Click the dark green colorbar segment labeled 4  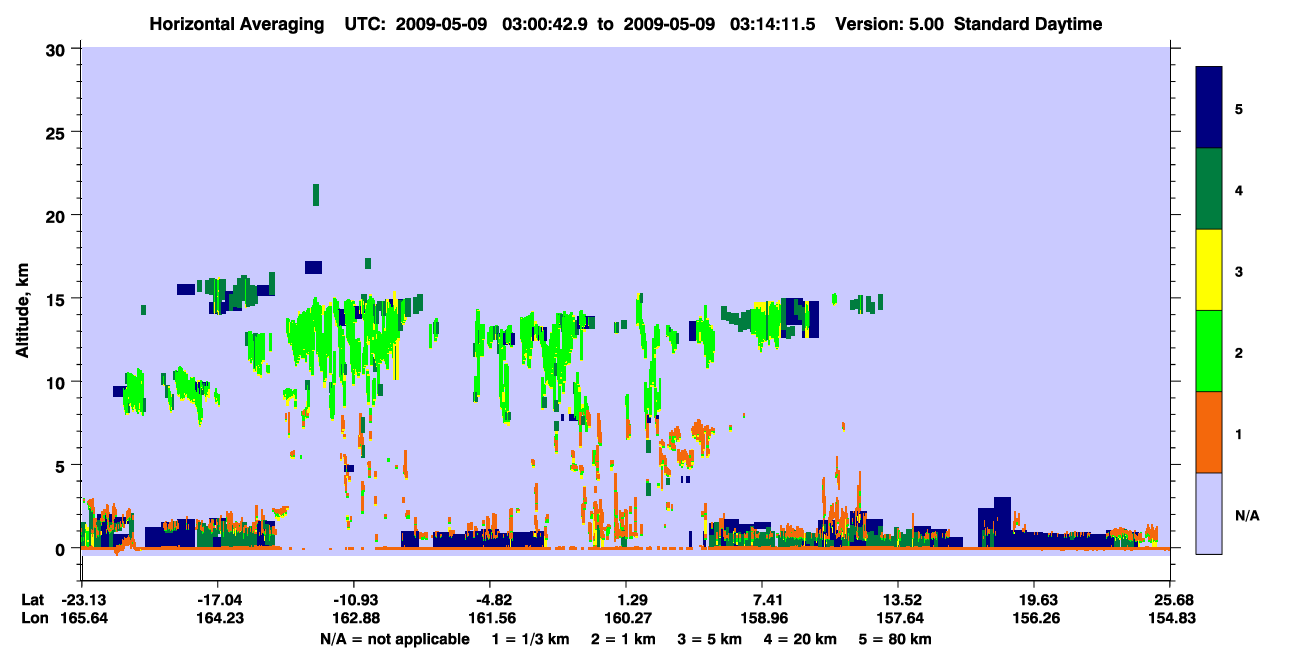[x=1209, y=189]
